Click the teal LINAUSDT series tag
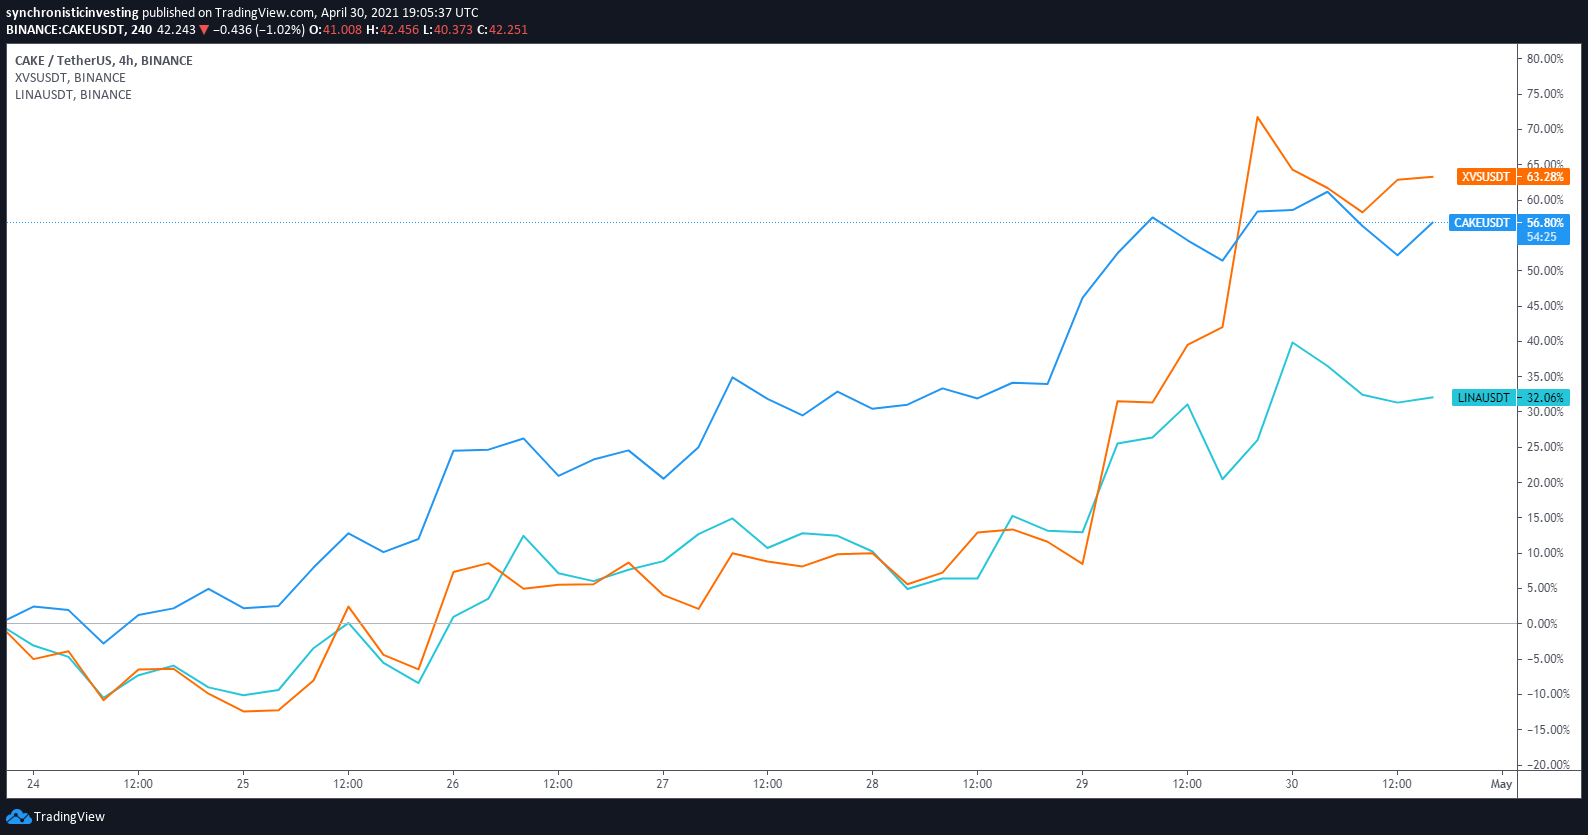Viewport: 1588px width, 835px height. coord(1483,398)
